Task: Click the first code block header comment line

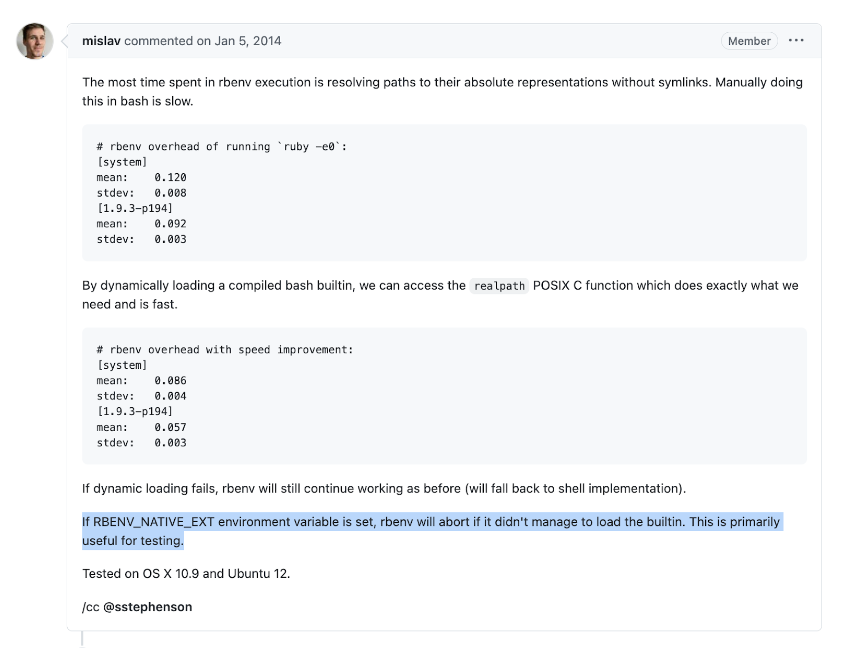Action: [x=222, y=146]
